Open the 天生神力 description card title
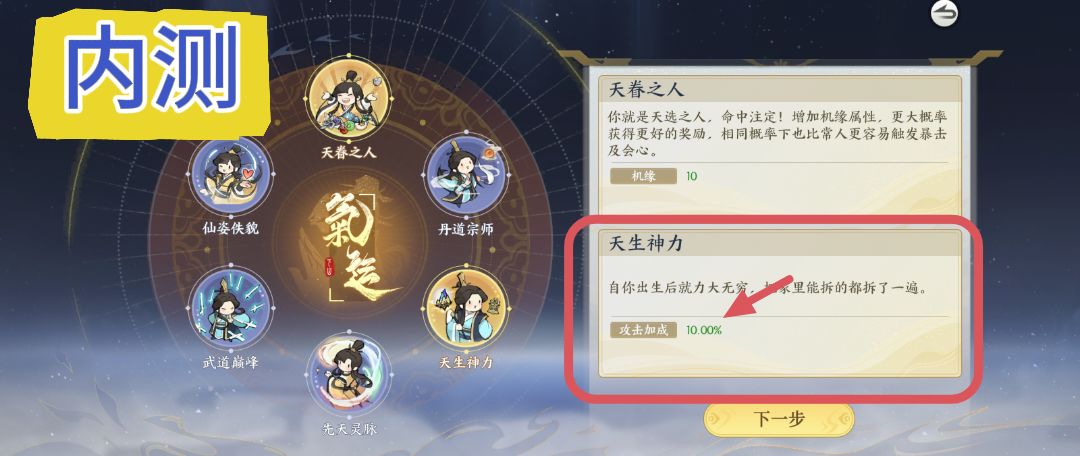Image resolution: width=1080 pixels, height=456 pixels. [x=647, y=243]
